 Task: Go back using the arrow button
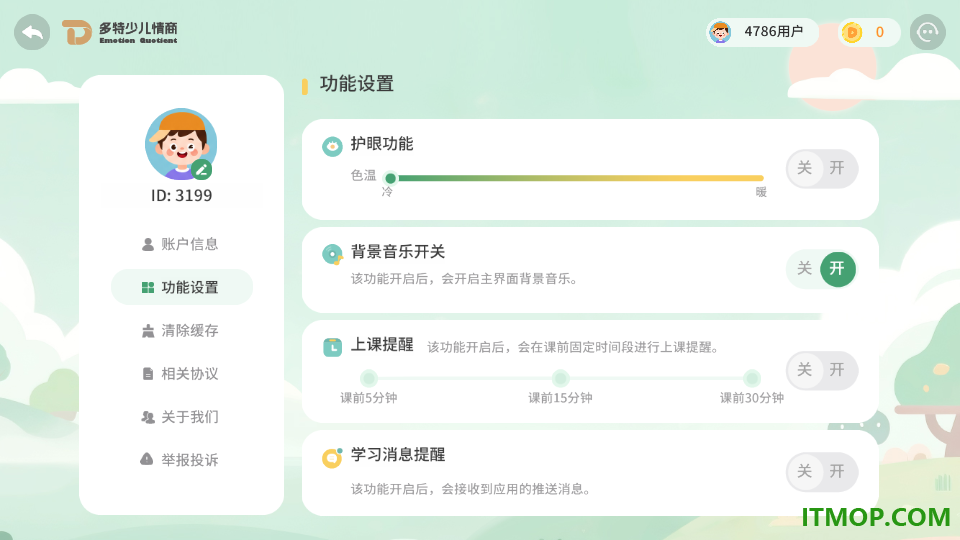[32, 32]
